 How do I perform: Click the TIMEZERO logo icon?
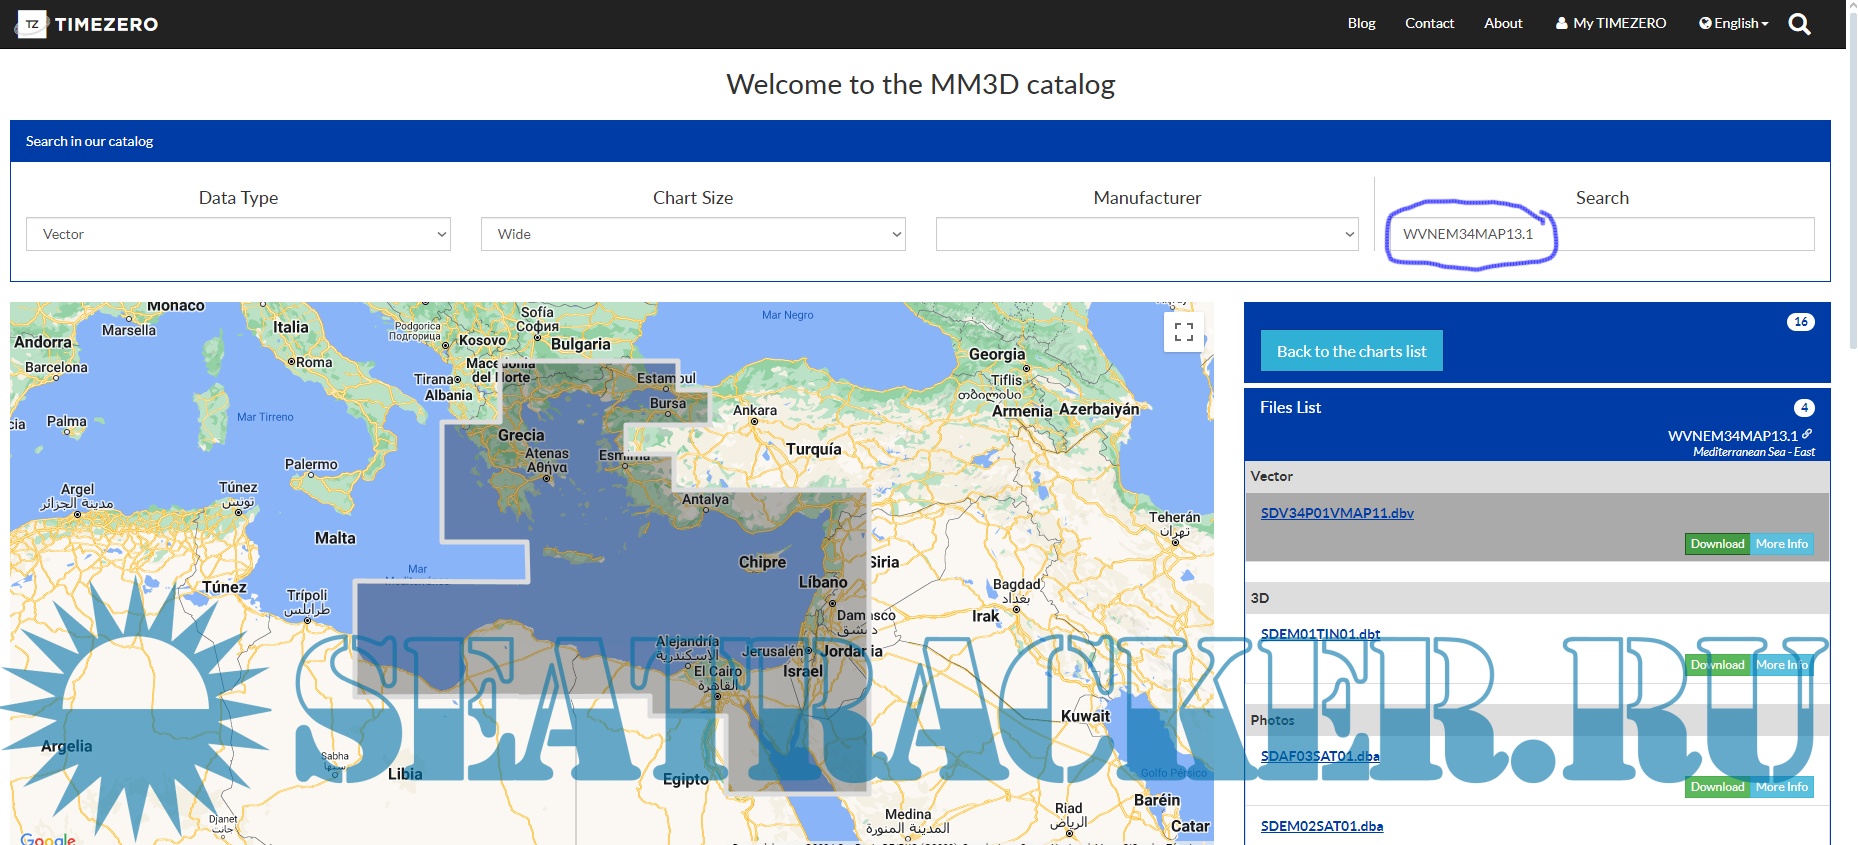(32, 24)
